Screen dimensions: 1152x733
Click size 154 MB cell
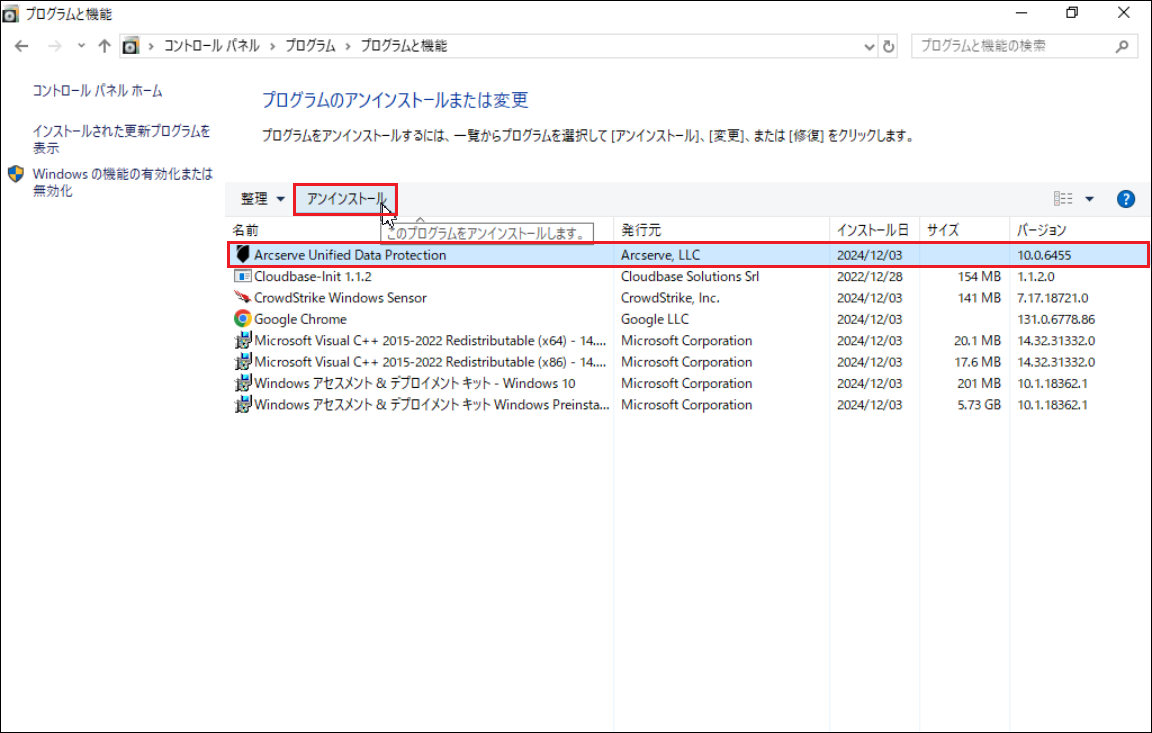(x=979, y=277)
